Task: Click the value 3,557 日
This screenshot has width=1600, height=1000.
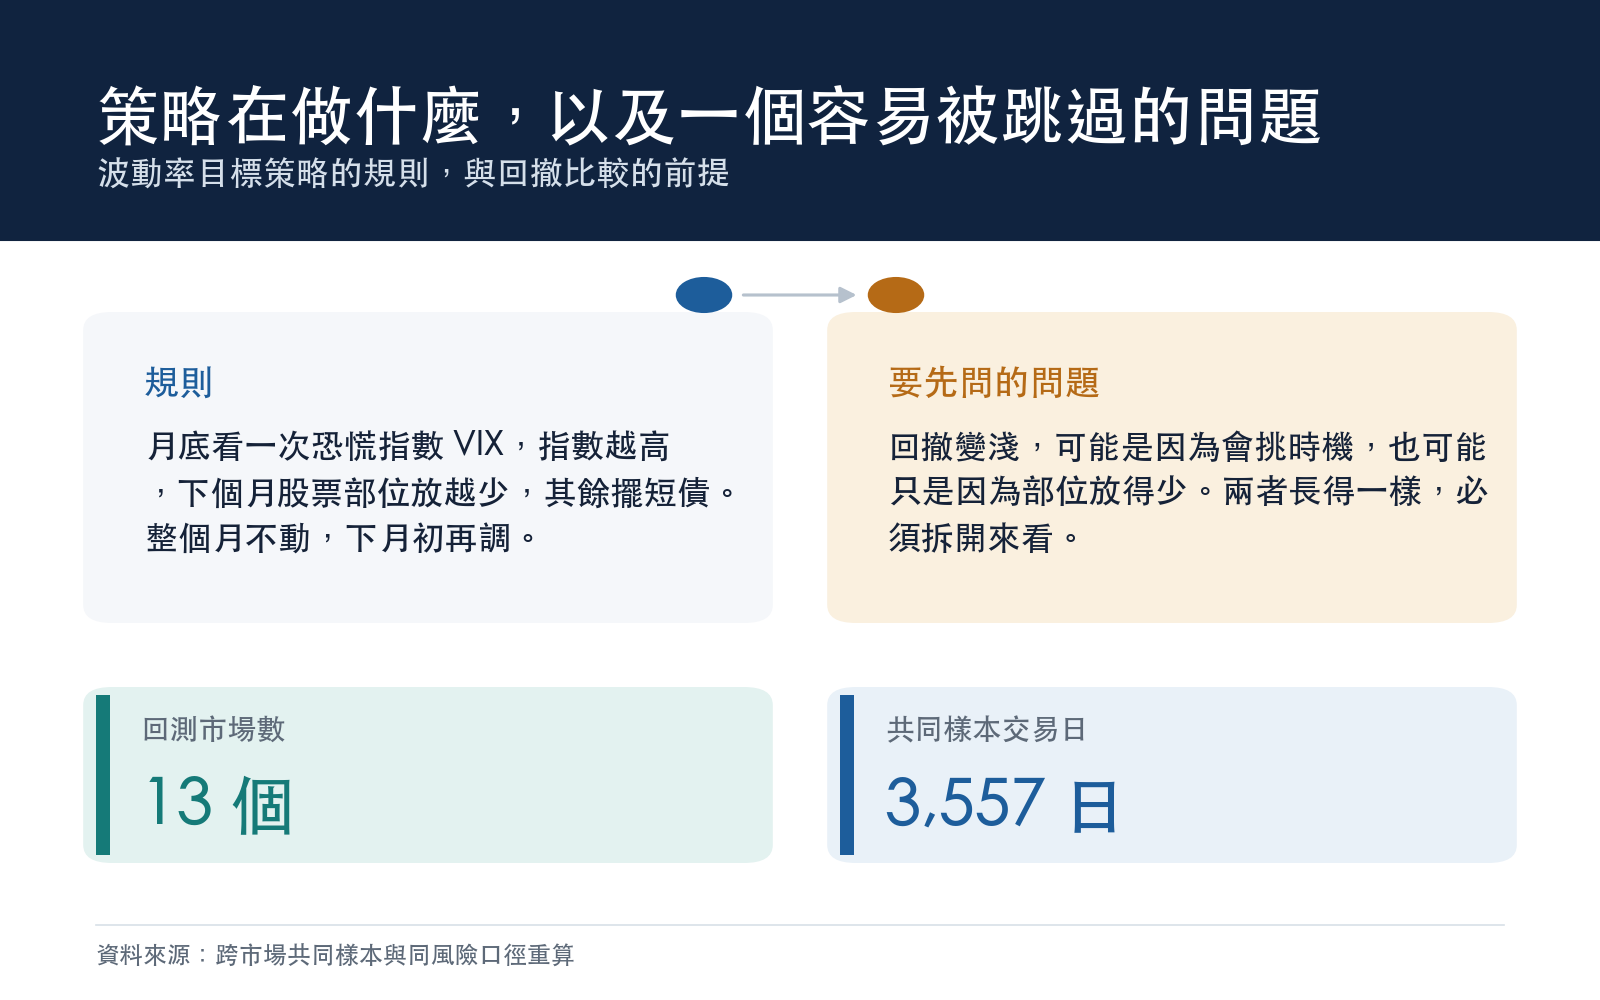Action: [1002, 803]
